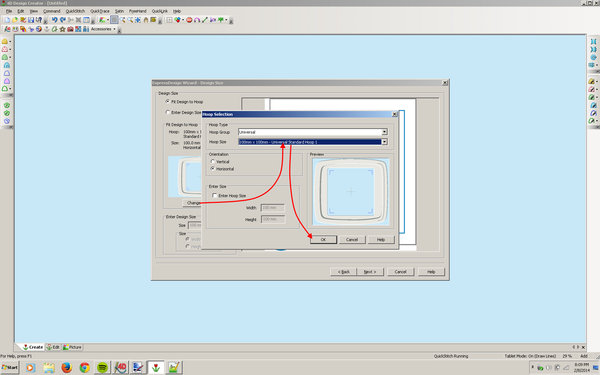Select Vertical orientation radio button
This screenshot has height=375, width=600.
pyautogui.click(x=213, y=161)
